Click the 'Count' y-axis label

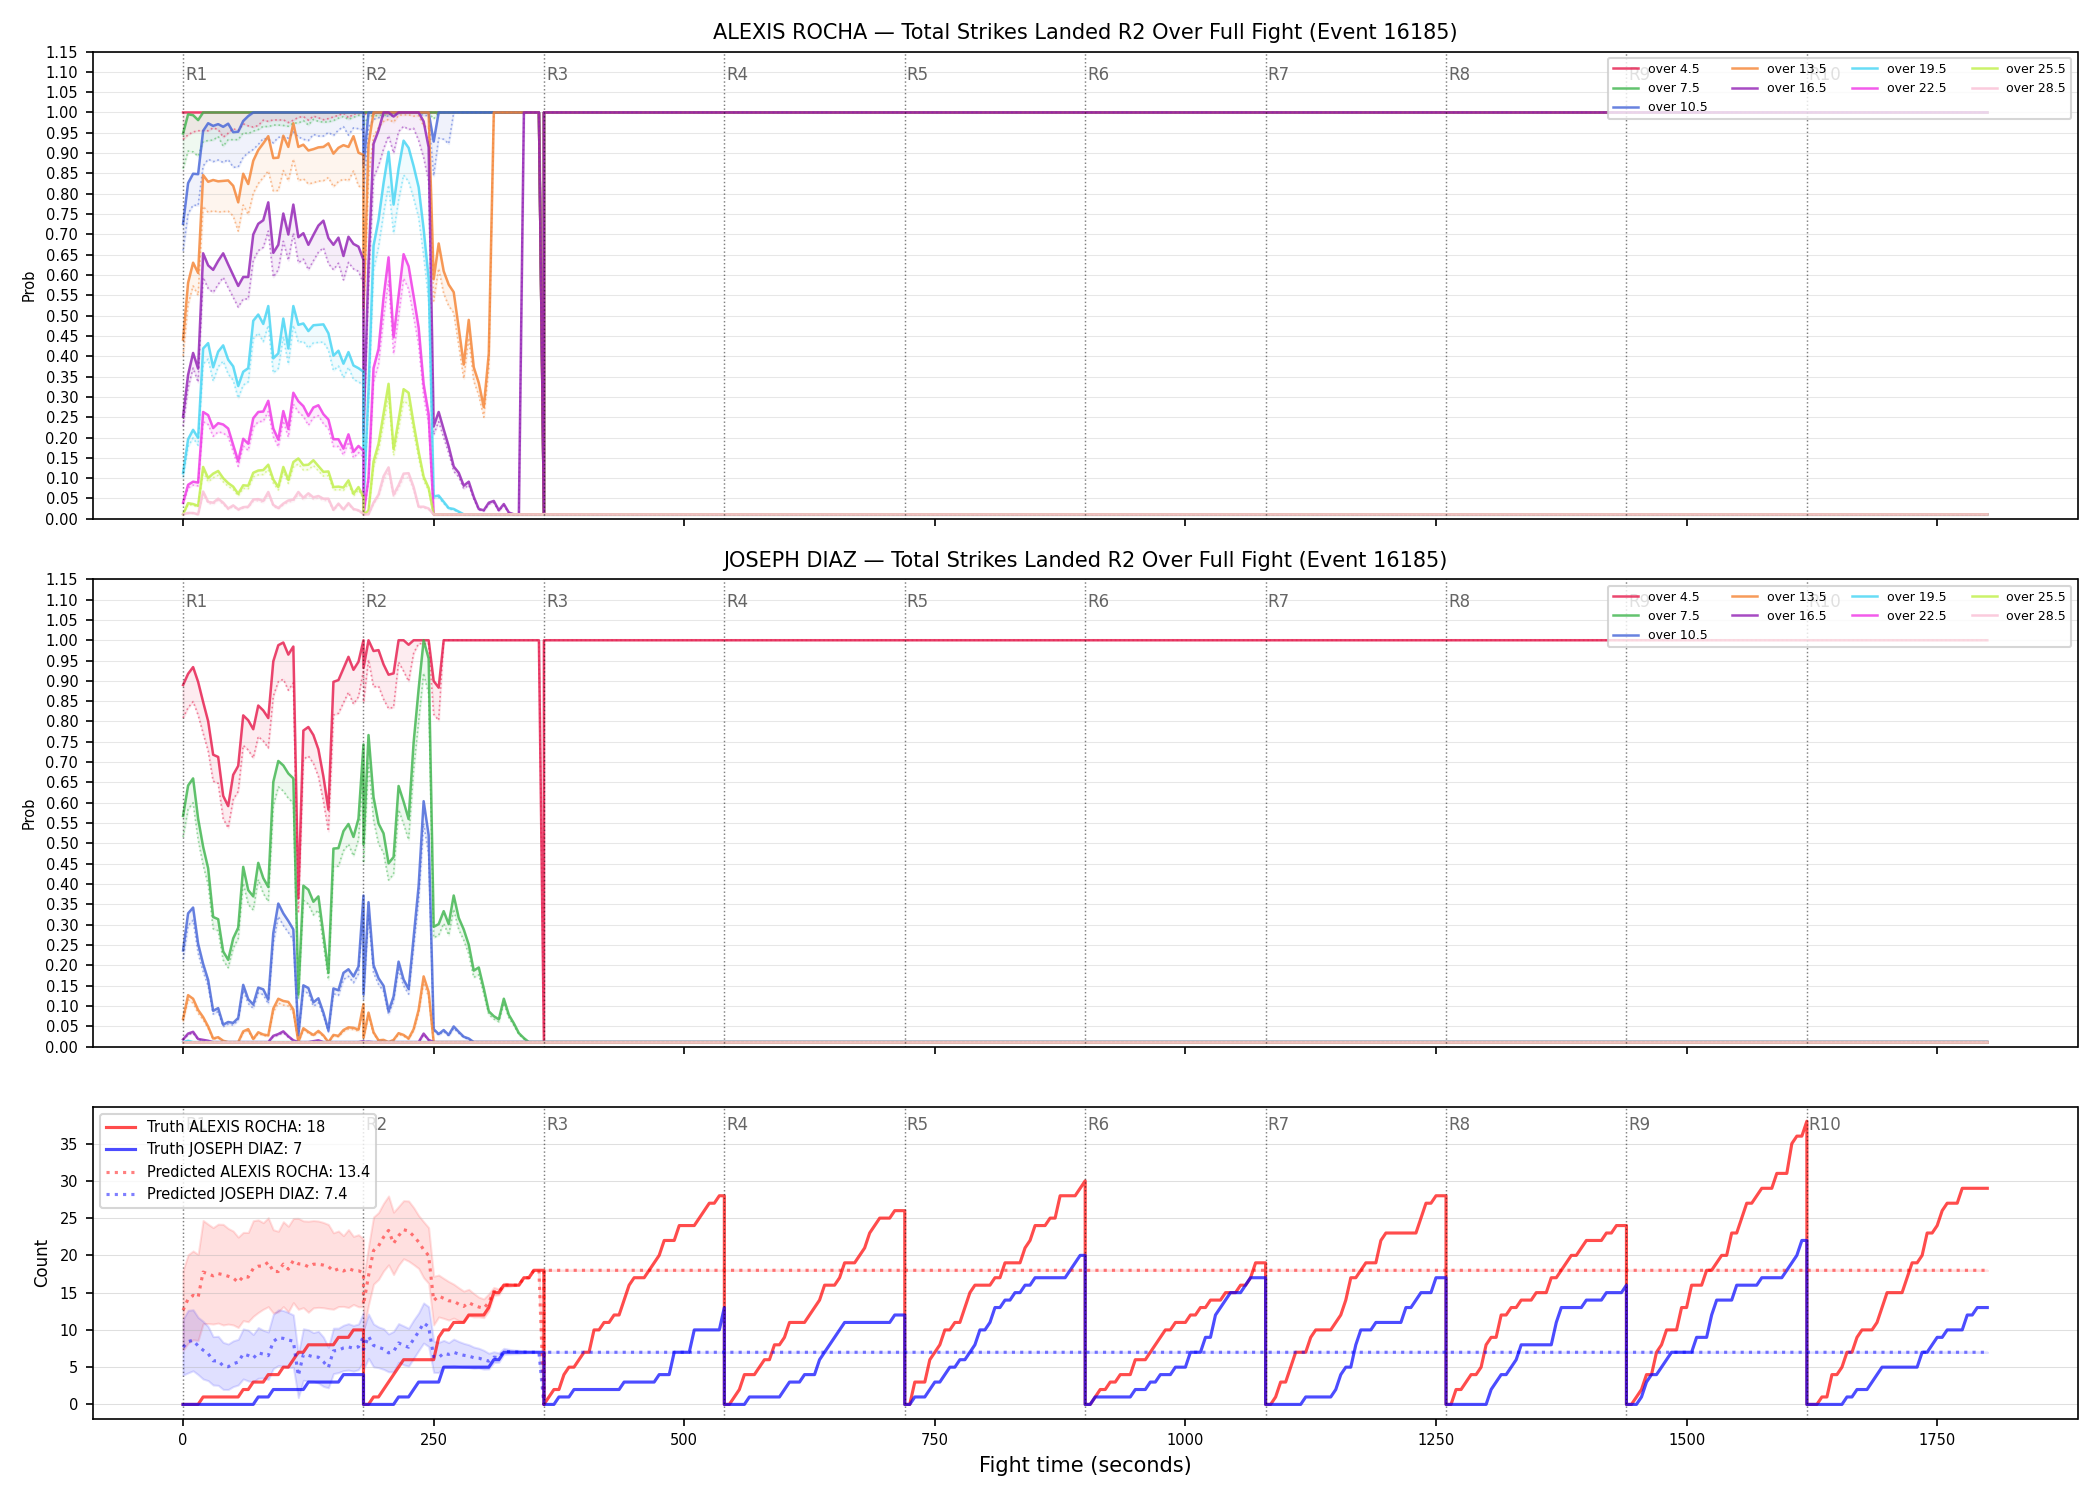tap(41, 1263)
